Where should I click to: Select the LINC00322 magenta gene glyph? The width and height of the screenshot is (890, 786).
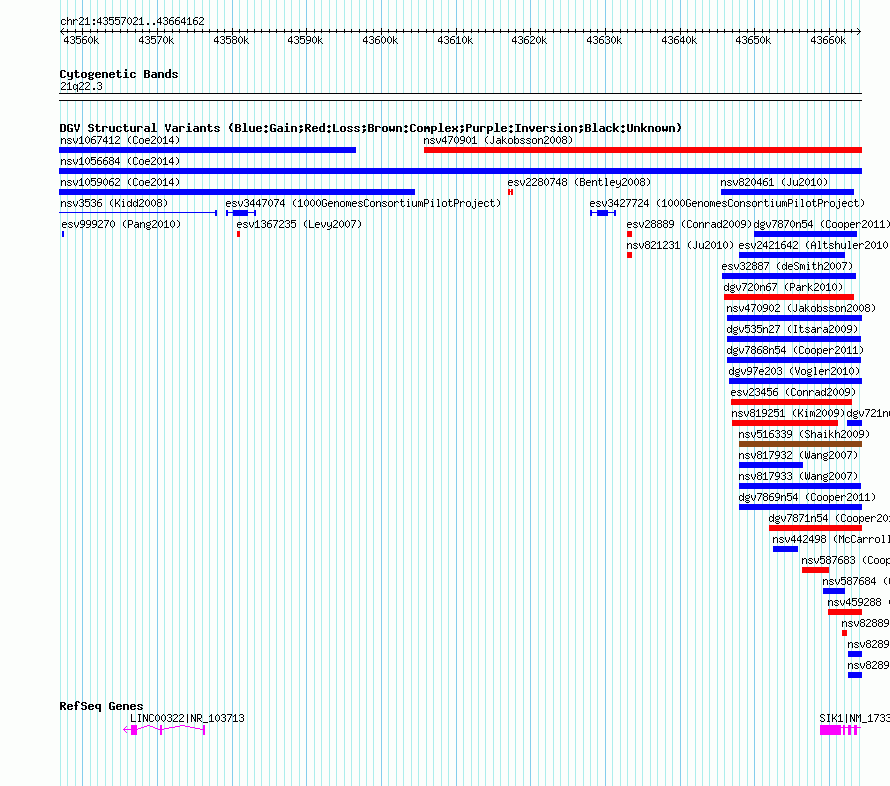pos(164,730)
